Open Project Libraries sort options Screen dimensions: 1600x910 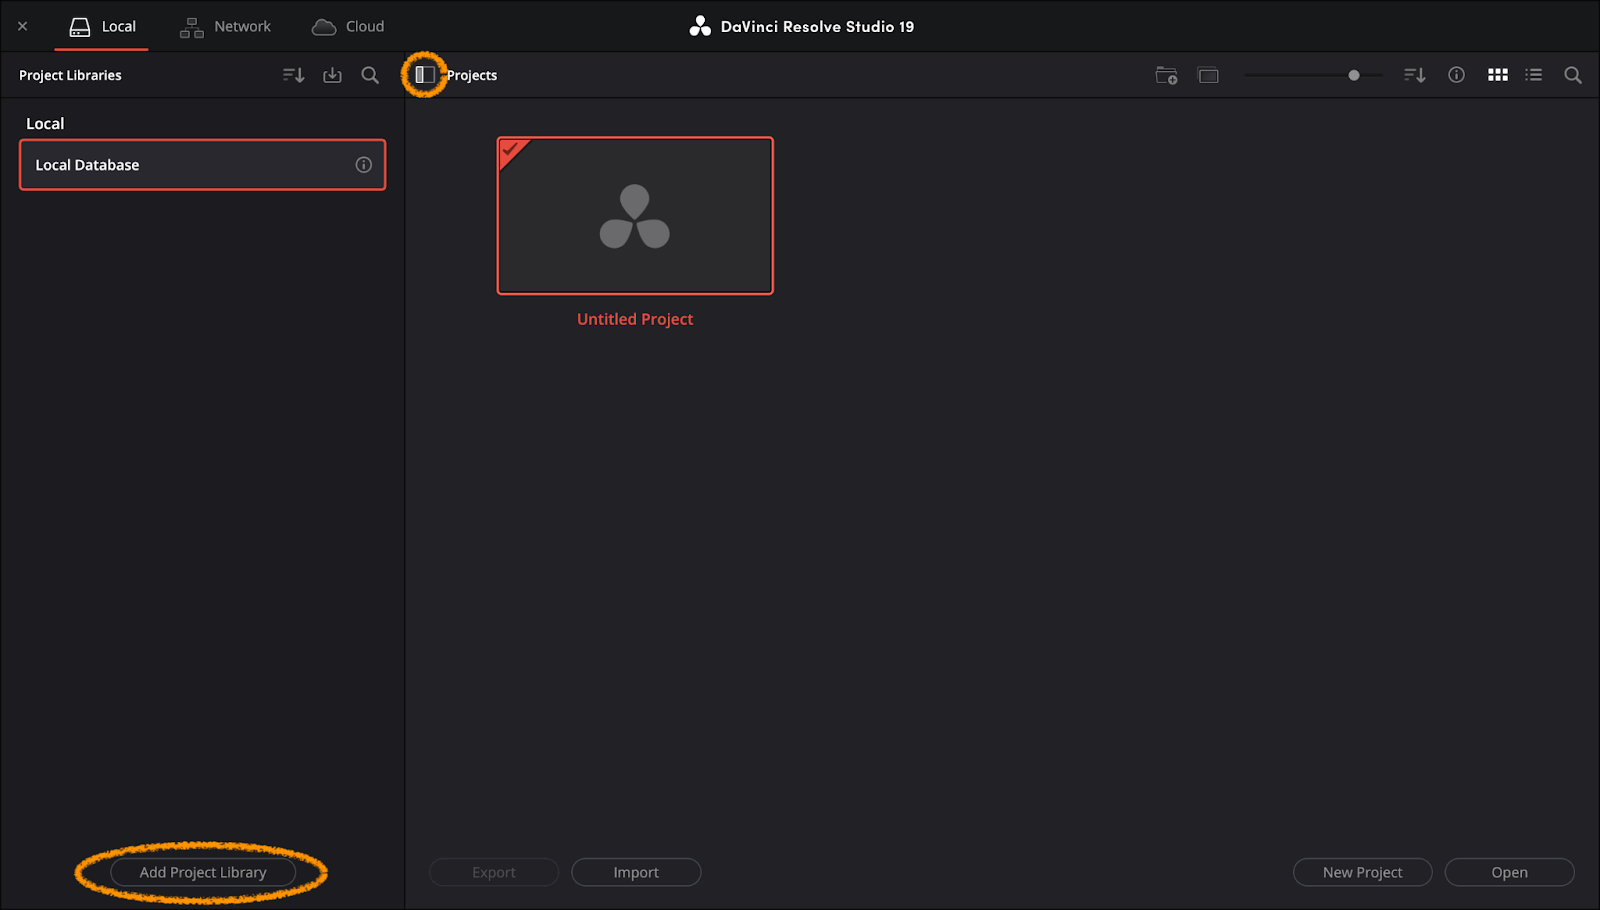293,75
